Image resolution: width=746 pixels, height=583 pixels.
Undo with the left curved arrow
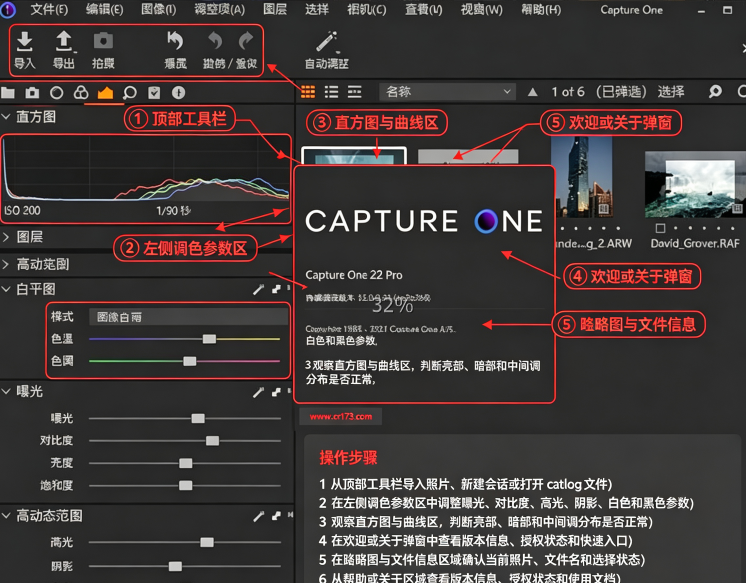tap(215, 41)
